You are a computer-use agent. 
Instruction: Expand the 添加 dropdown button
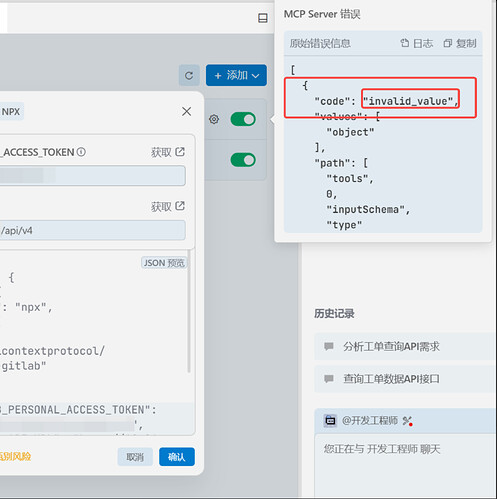tap(236, 75)
